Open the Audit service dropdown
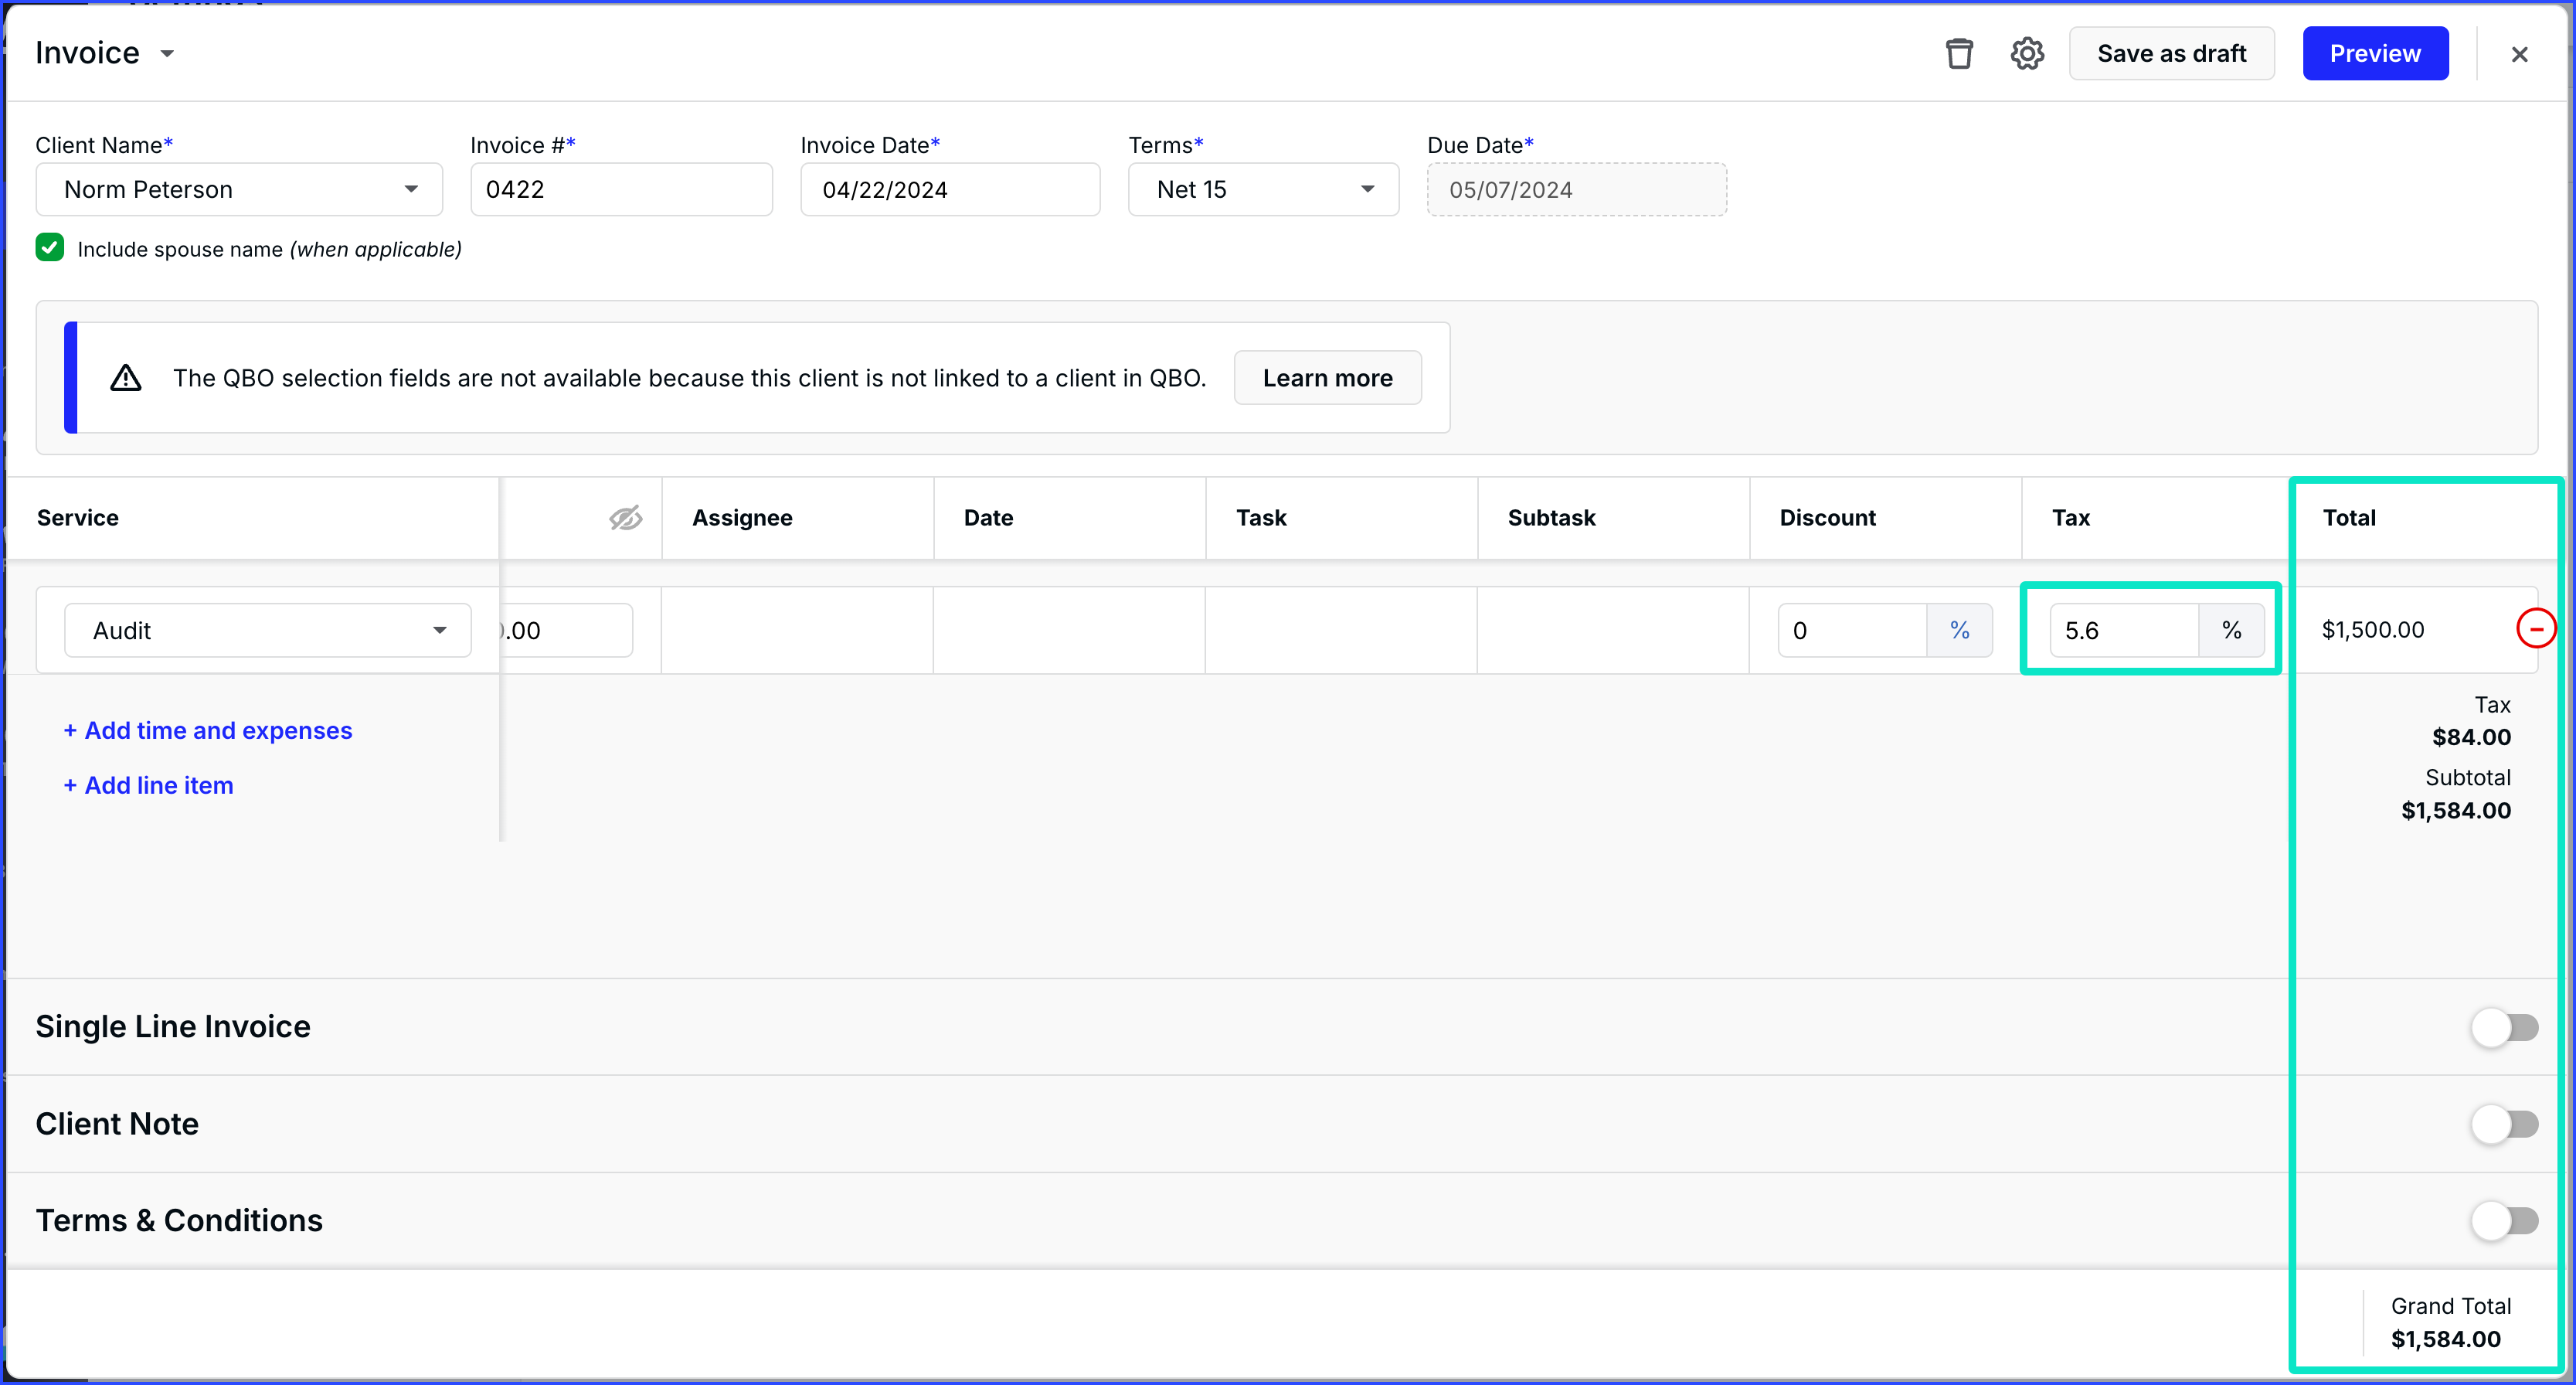 (267, 630)
